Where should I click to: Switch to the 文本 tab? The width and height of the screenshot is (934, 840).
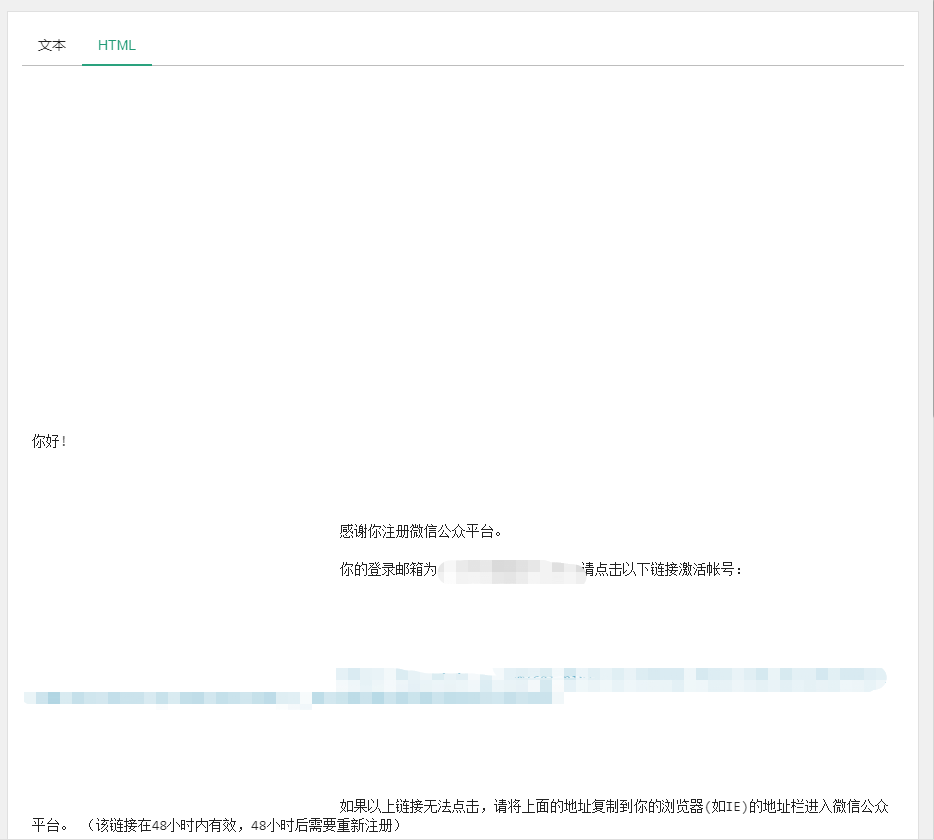click(x=52, y=45)
